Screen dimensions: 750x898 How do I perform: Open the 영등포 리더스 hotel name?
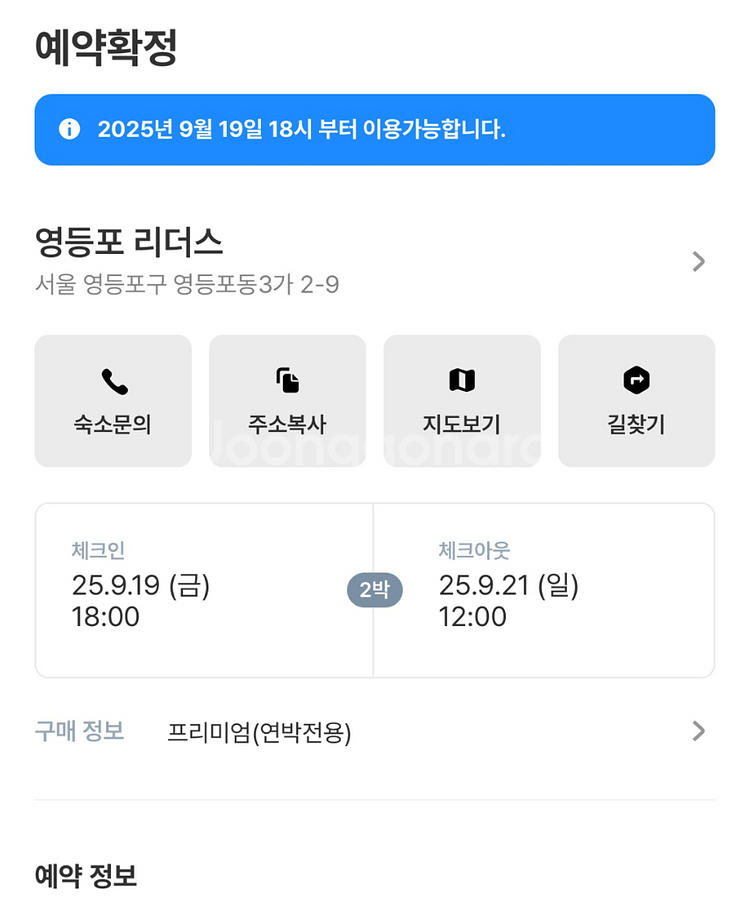pyautogui.click(x=129, y=242)
